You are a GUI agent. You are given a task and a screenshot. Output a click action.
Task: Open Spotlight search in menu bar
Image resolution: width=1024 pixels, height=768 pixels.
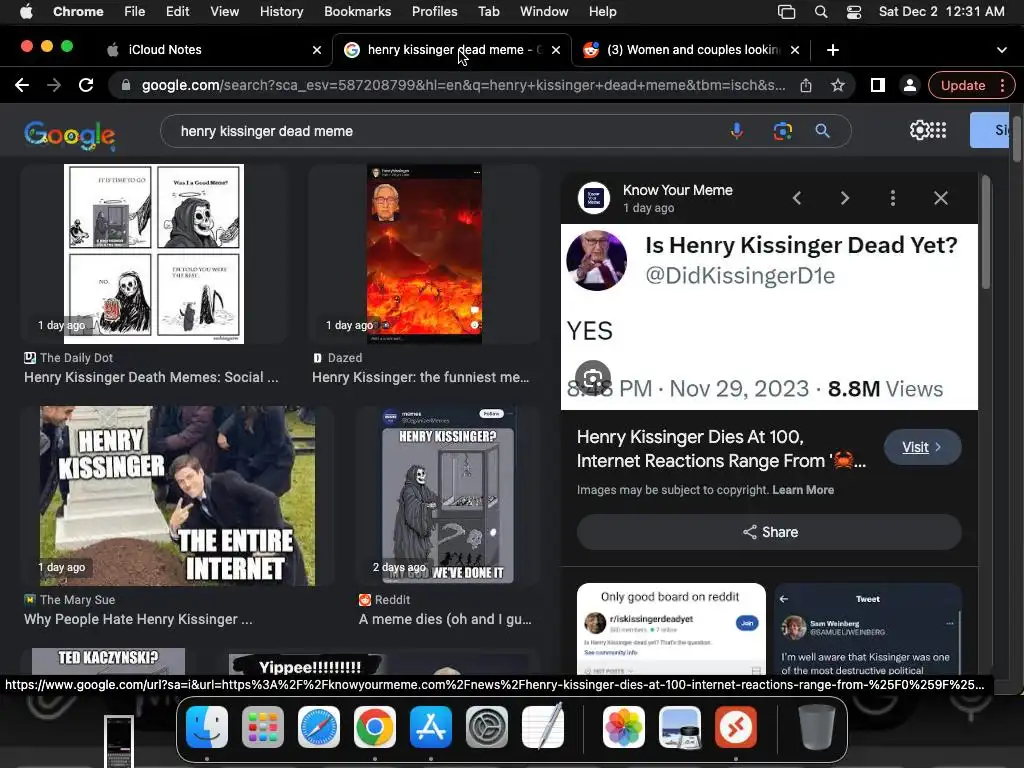coord(821,12)
